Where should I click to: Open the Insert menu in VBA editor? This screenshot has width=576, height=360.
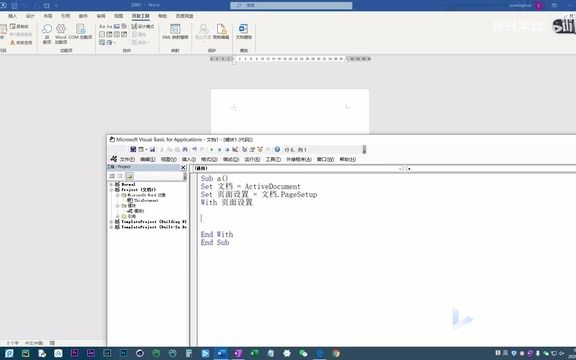189,159
